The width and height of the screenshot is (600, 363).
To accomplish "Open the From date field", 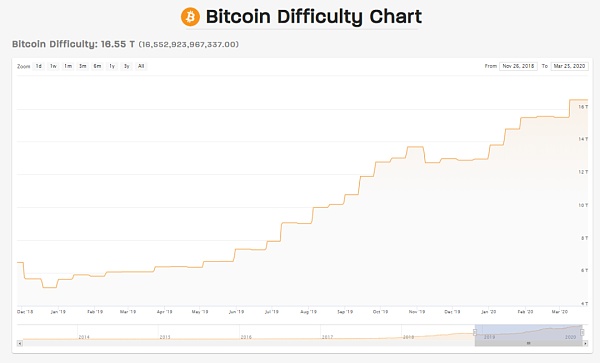I will pyautogui.click(x=518, y=66).
